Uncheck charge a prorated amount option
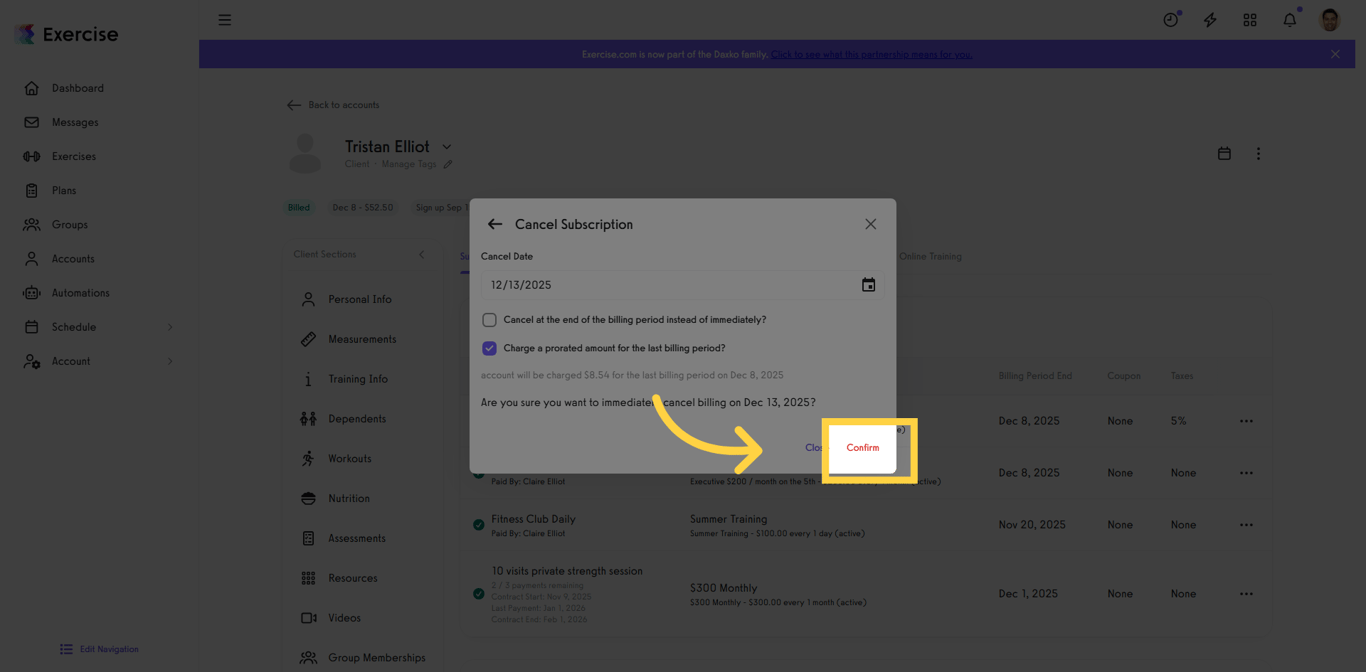Image resolution: width=1366 pixels, height=672 pixels. pyautogui.click(x=489, y=348)
